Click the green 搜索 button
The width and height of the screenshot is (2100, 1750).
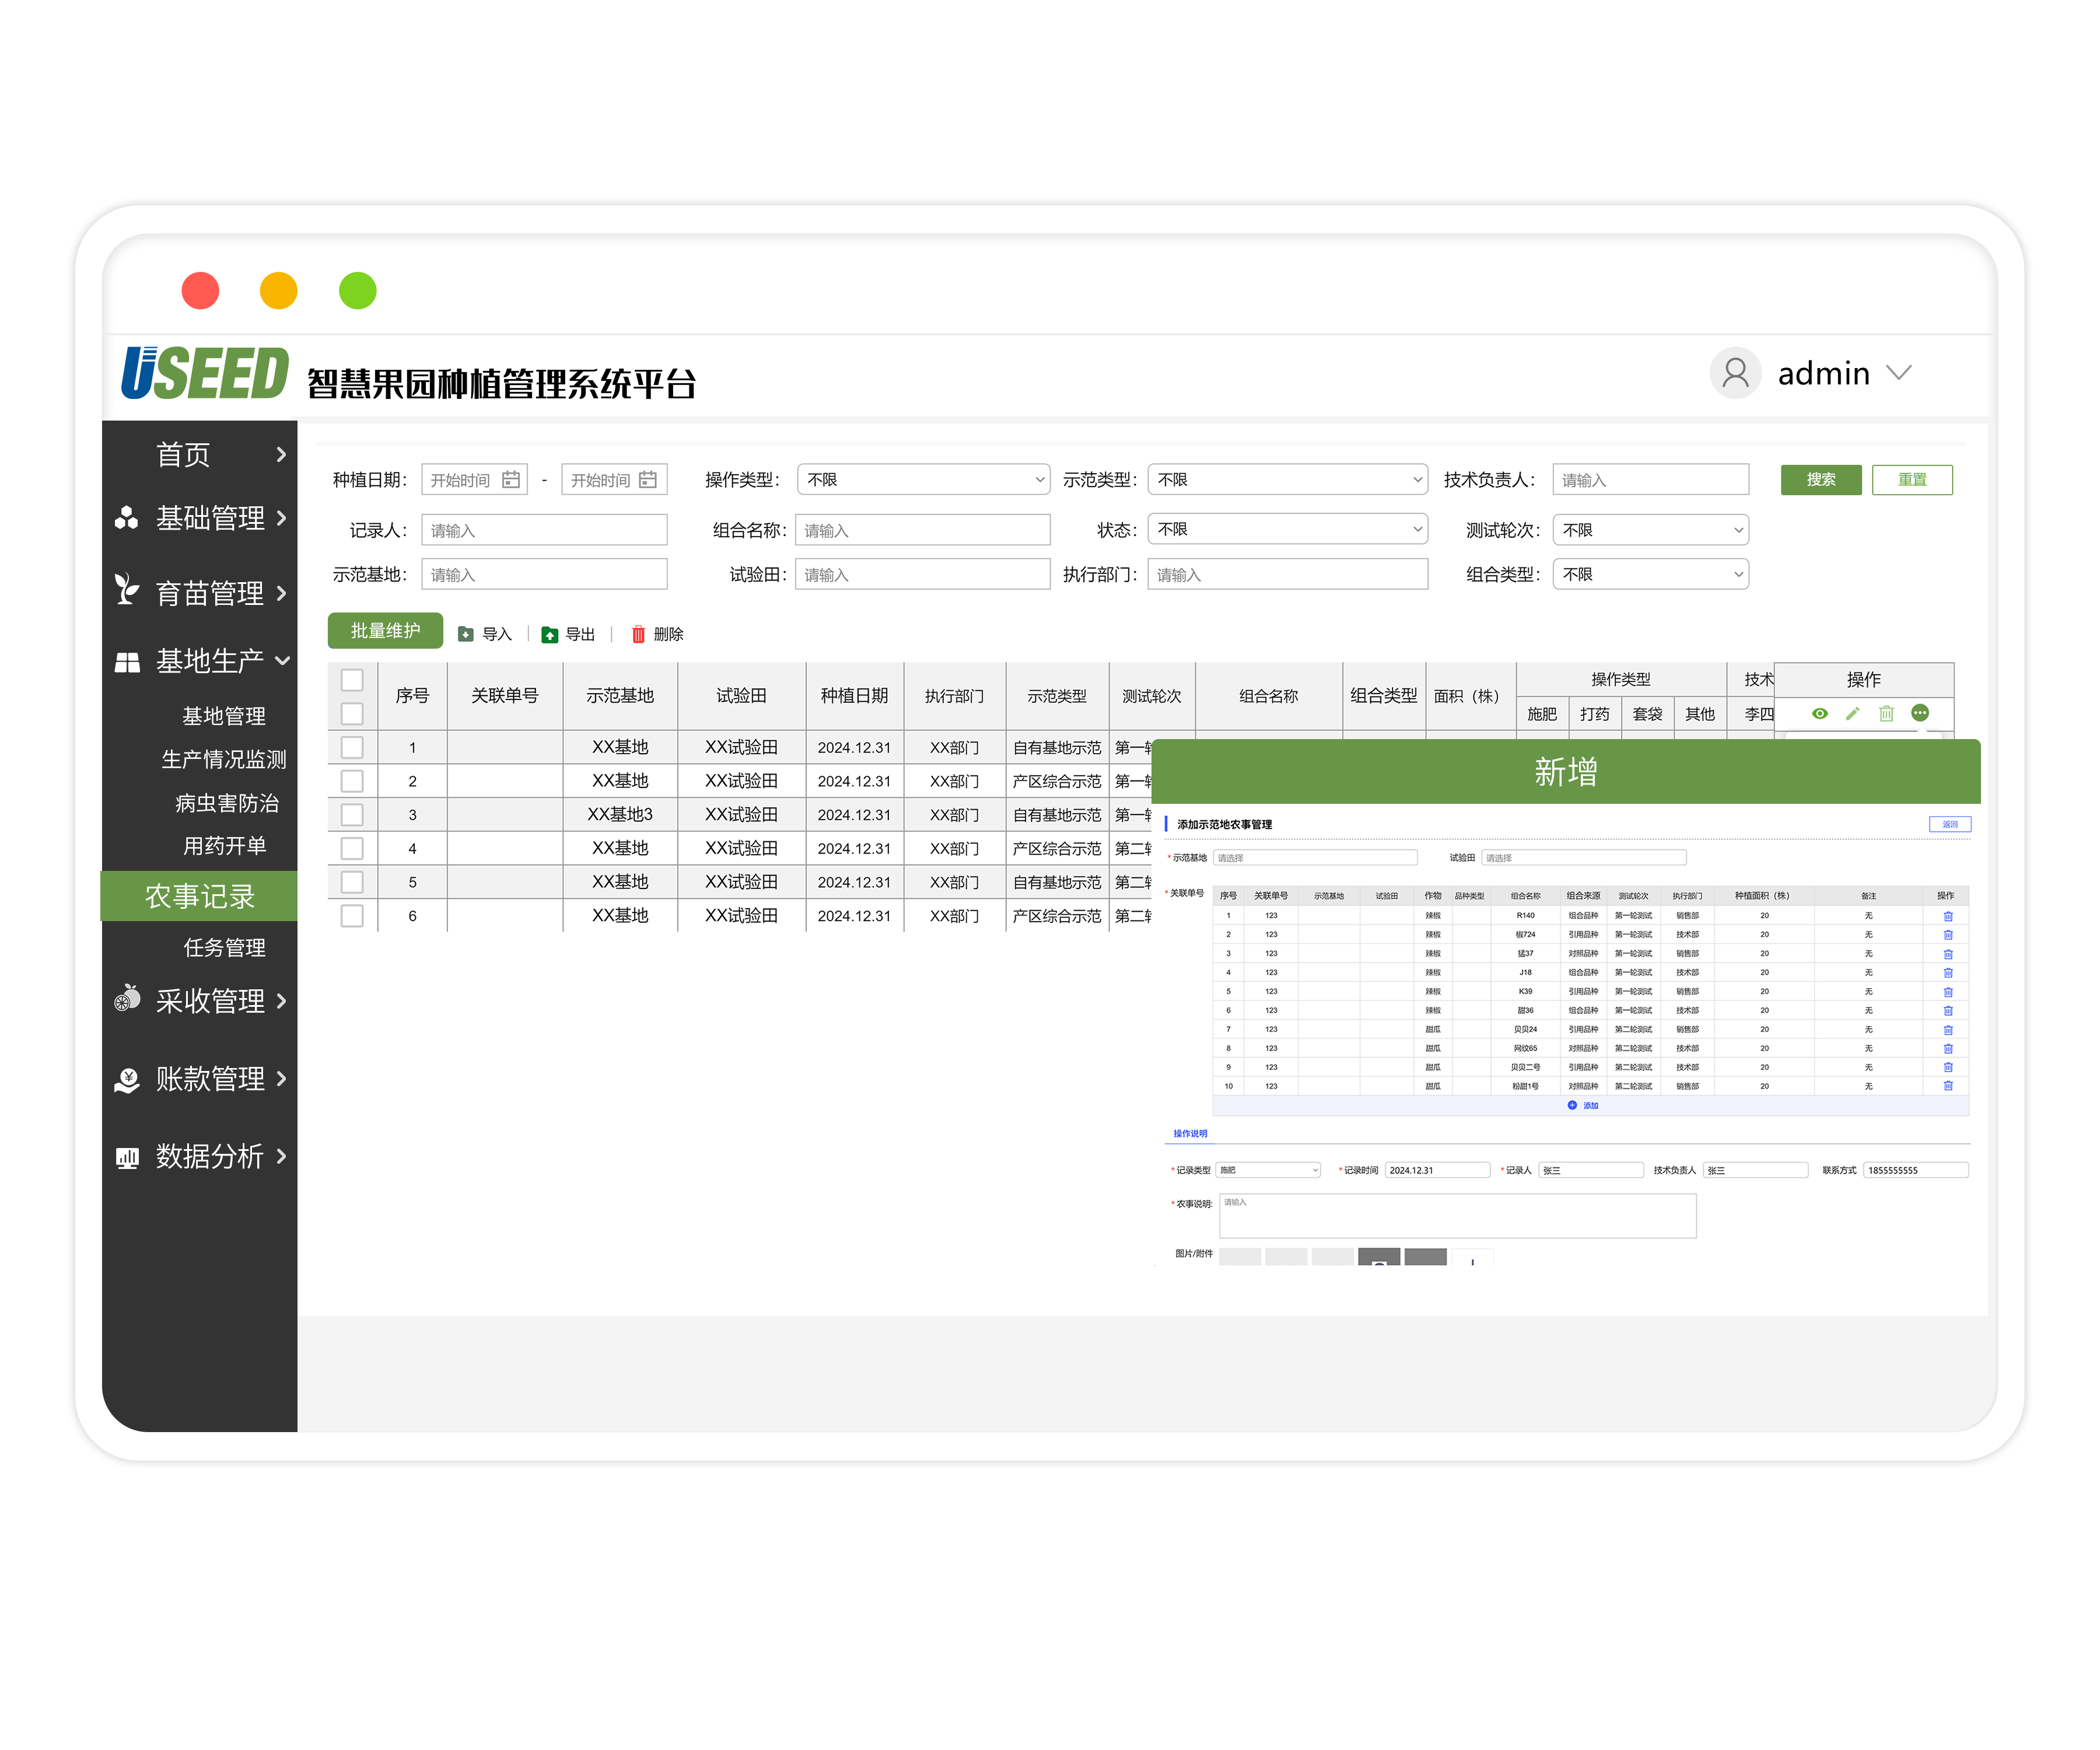[1820, 480]
